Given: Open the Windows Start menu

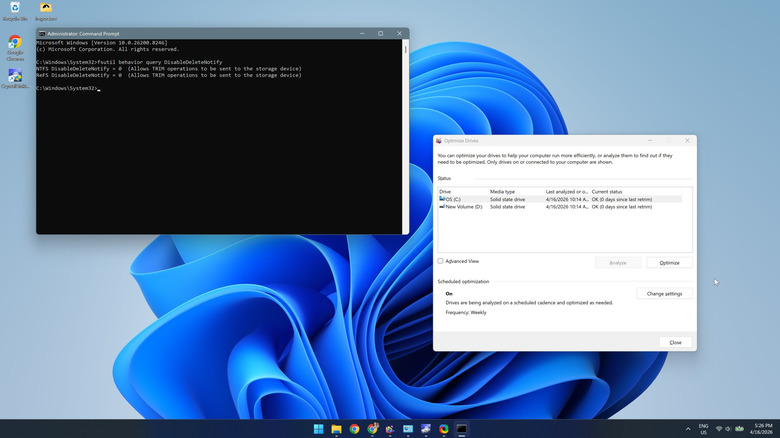Looking at the screenshot, I should 318,429.
